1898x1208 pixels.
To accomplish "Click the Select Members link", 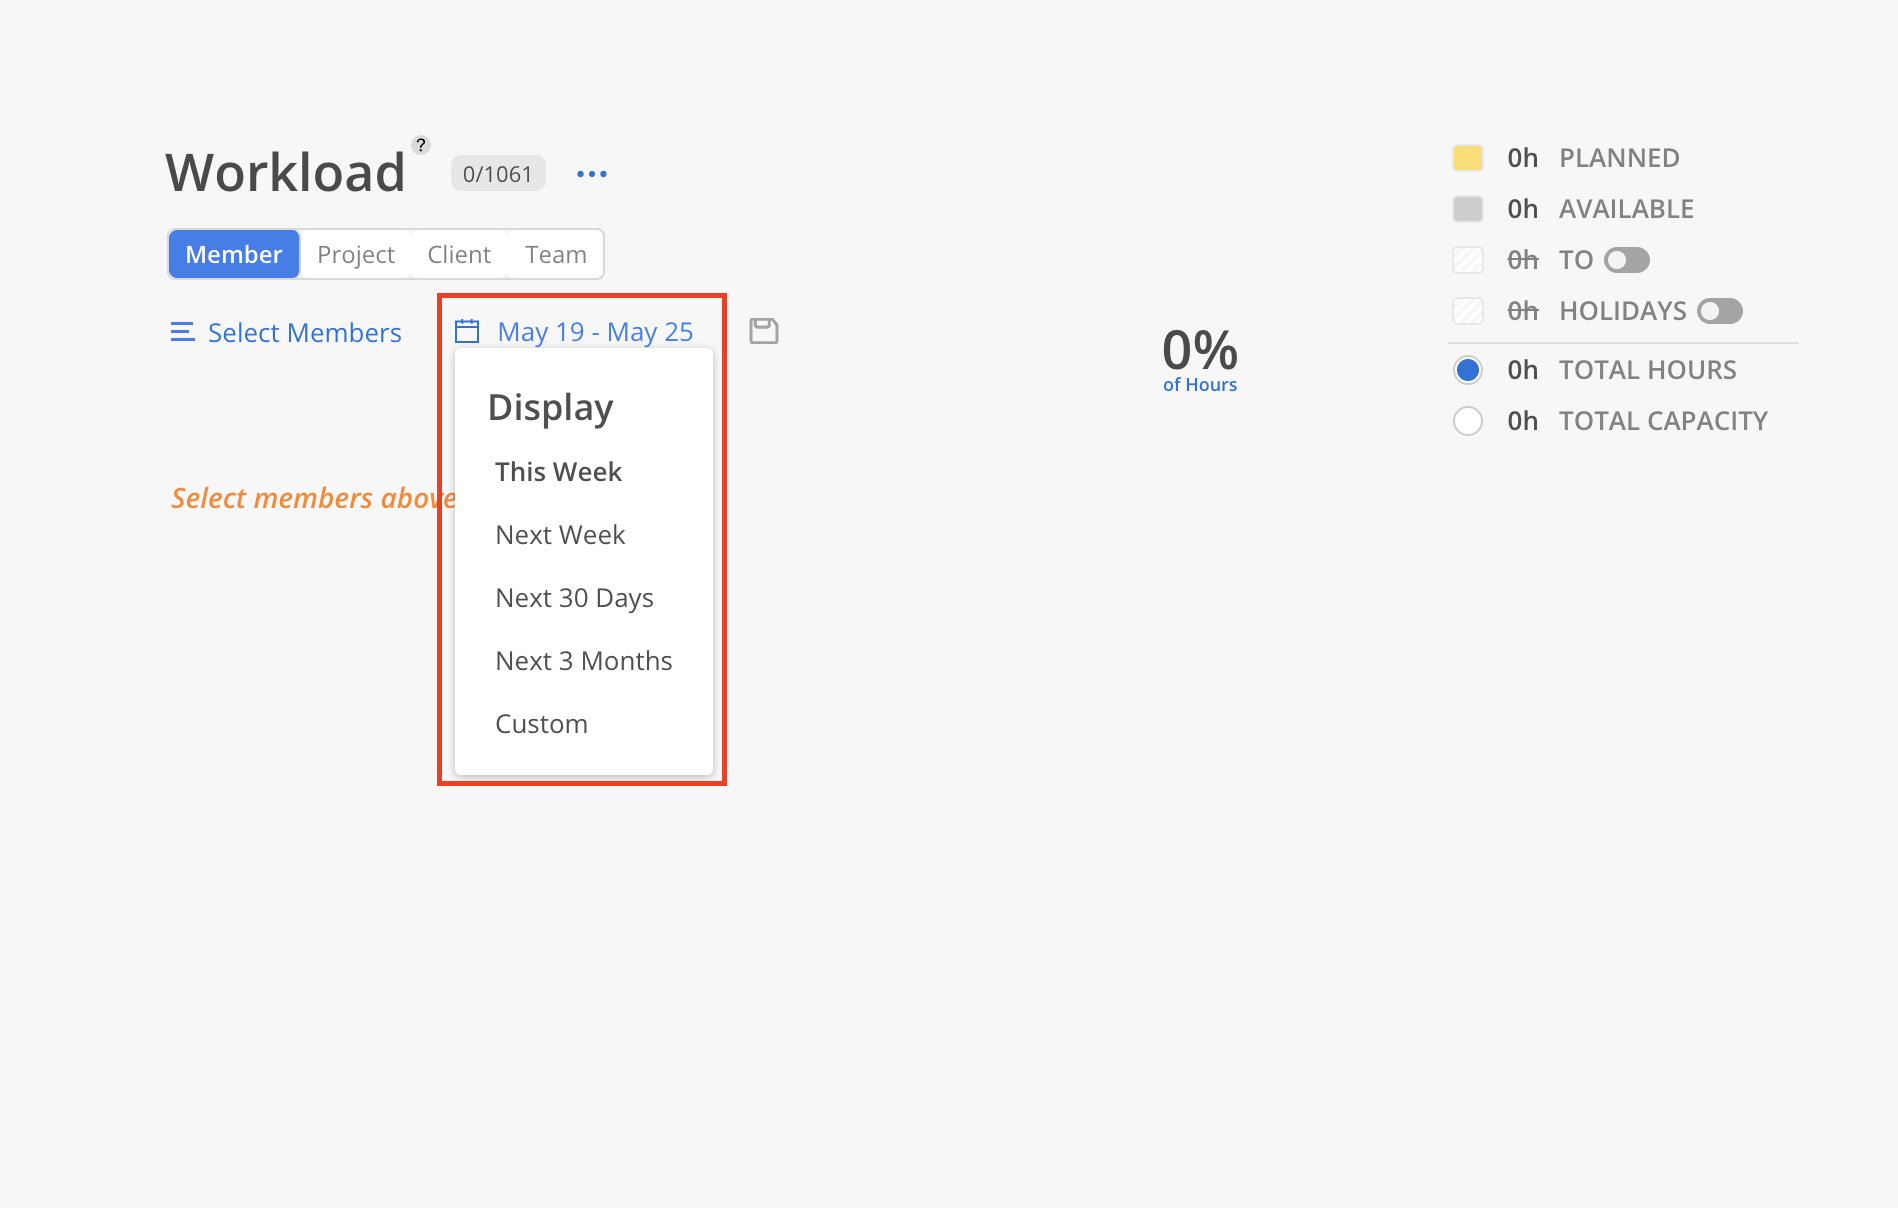I will 304,331.
